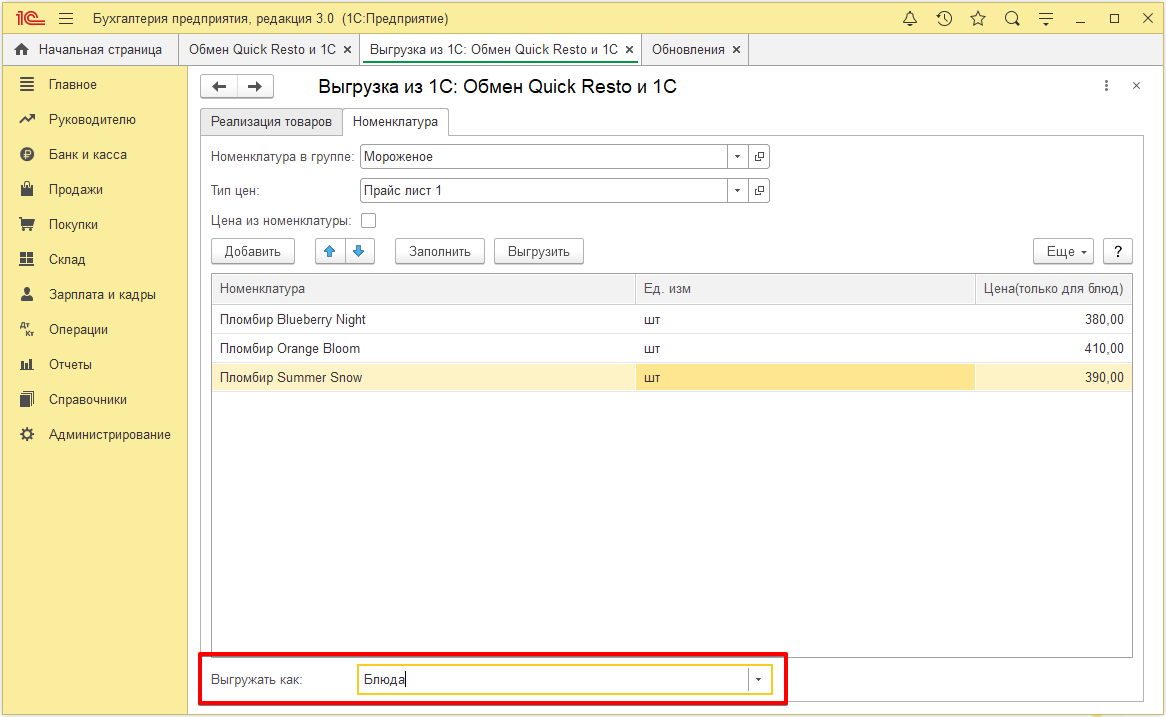1166x717 pixels.
Task: Click the 1C logo icon
Action: [30, 19]
